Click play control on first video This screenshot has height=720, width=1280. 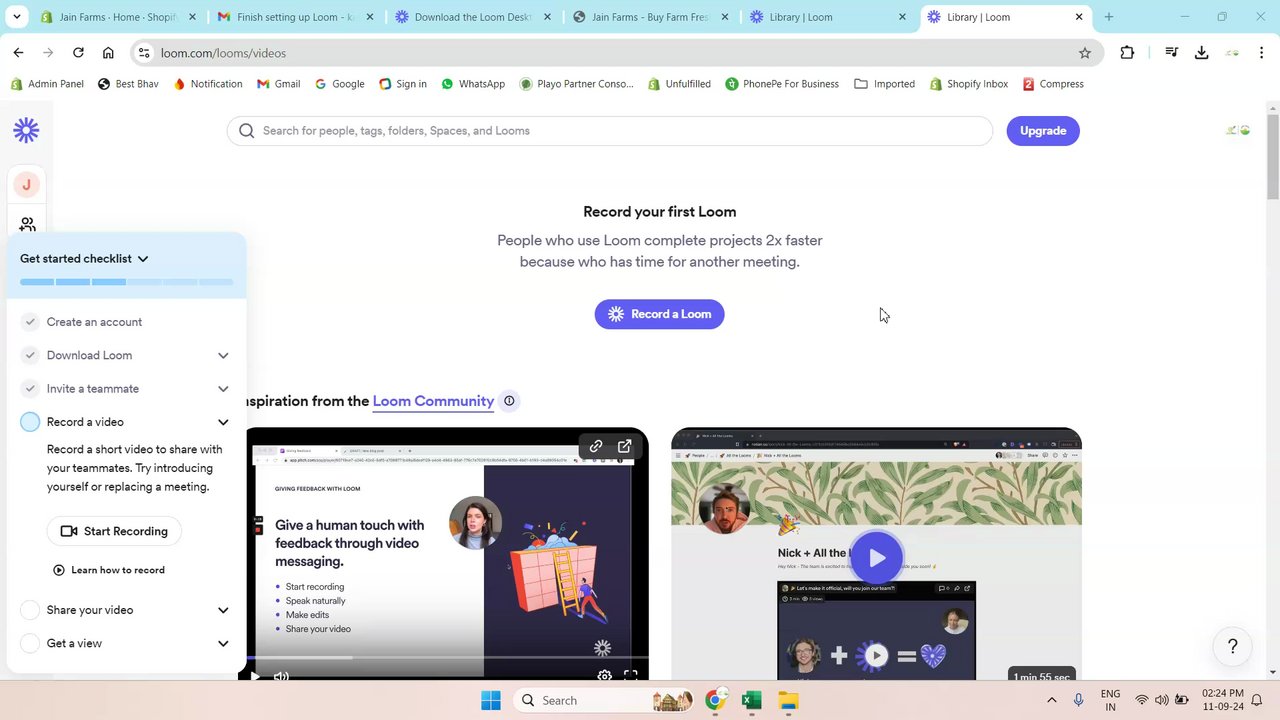[254, 676]
